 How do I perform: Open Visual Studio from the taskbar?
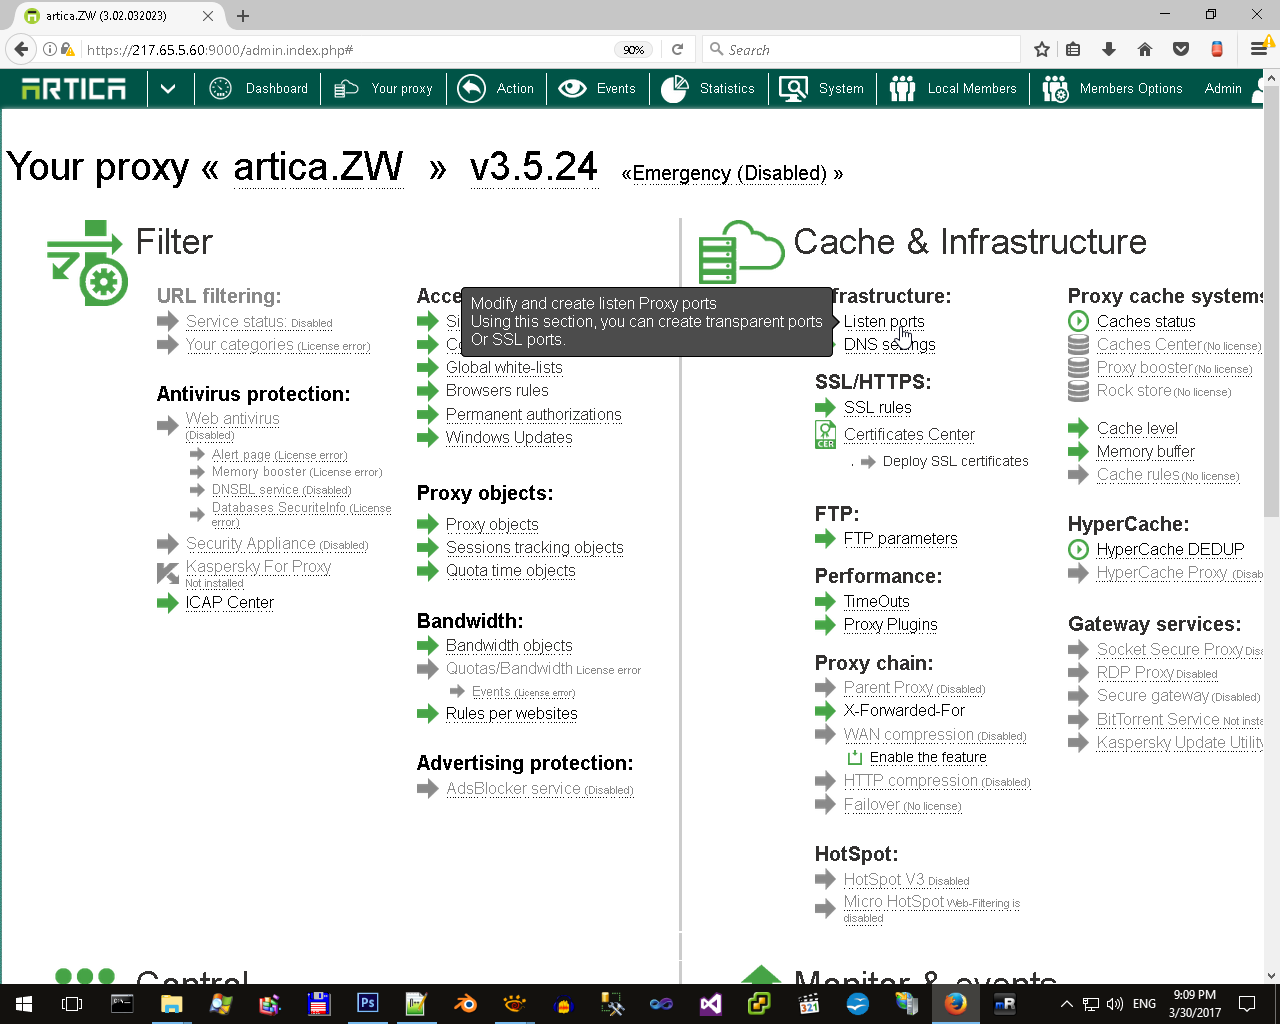pyautogui.click(x=710, y=1004)
